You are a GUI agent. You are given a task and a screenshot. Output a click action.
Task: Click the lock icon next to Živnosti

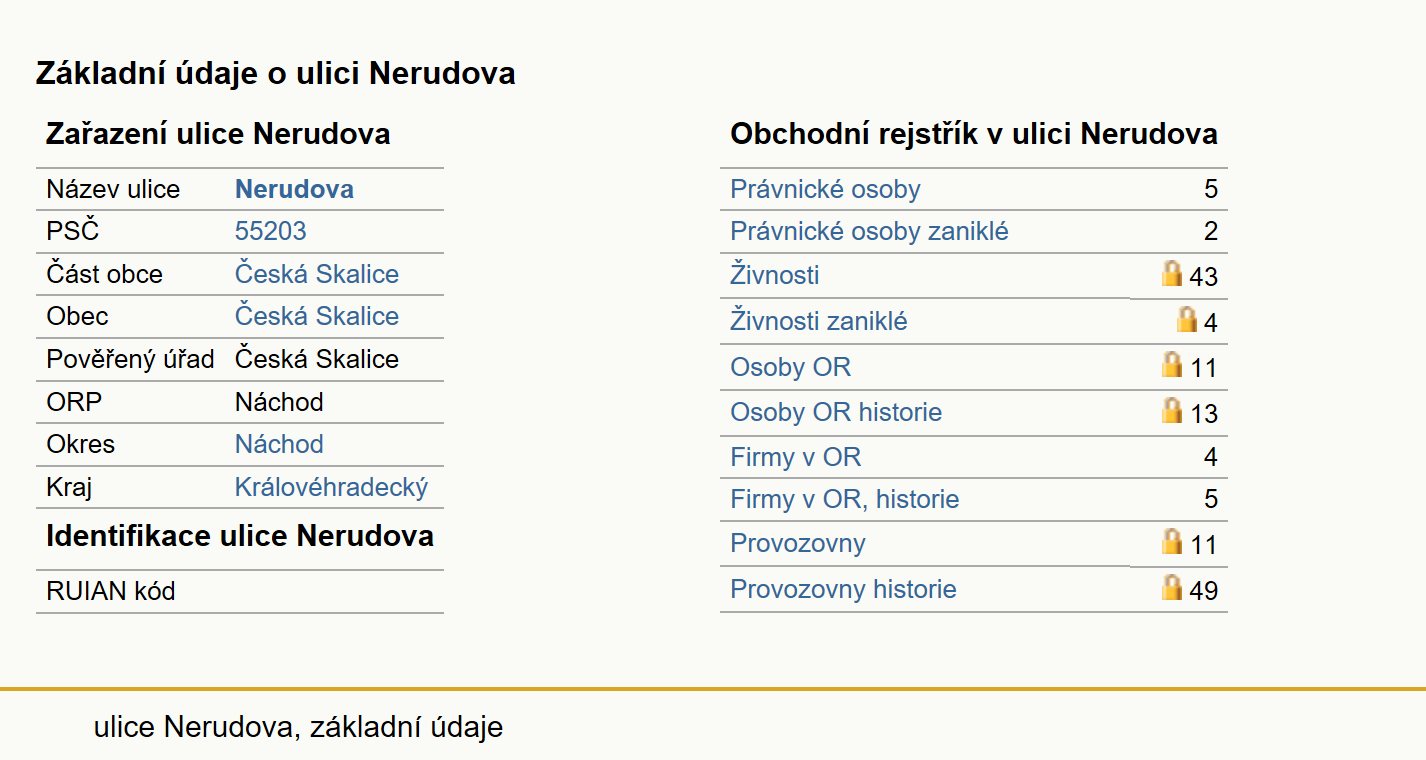(x=1172, y=274)
